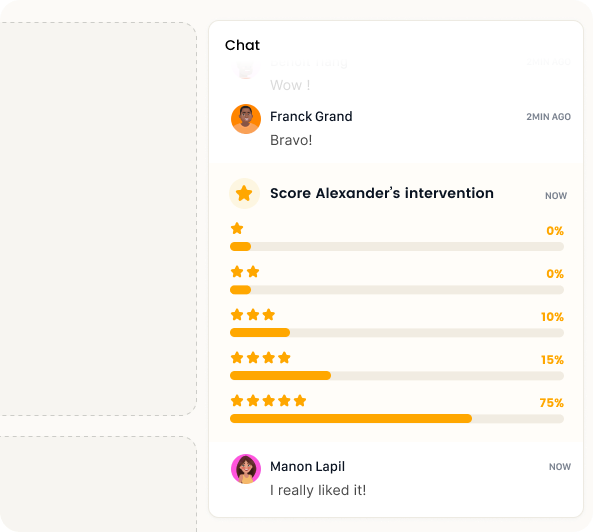Click the star icon beside Score Alexander's intervention
Screen dimensions: 593x532
coord(244,193)
